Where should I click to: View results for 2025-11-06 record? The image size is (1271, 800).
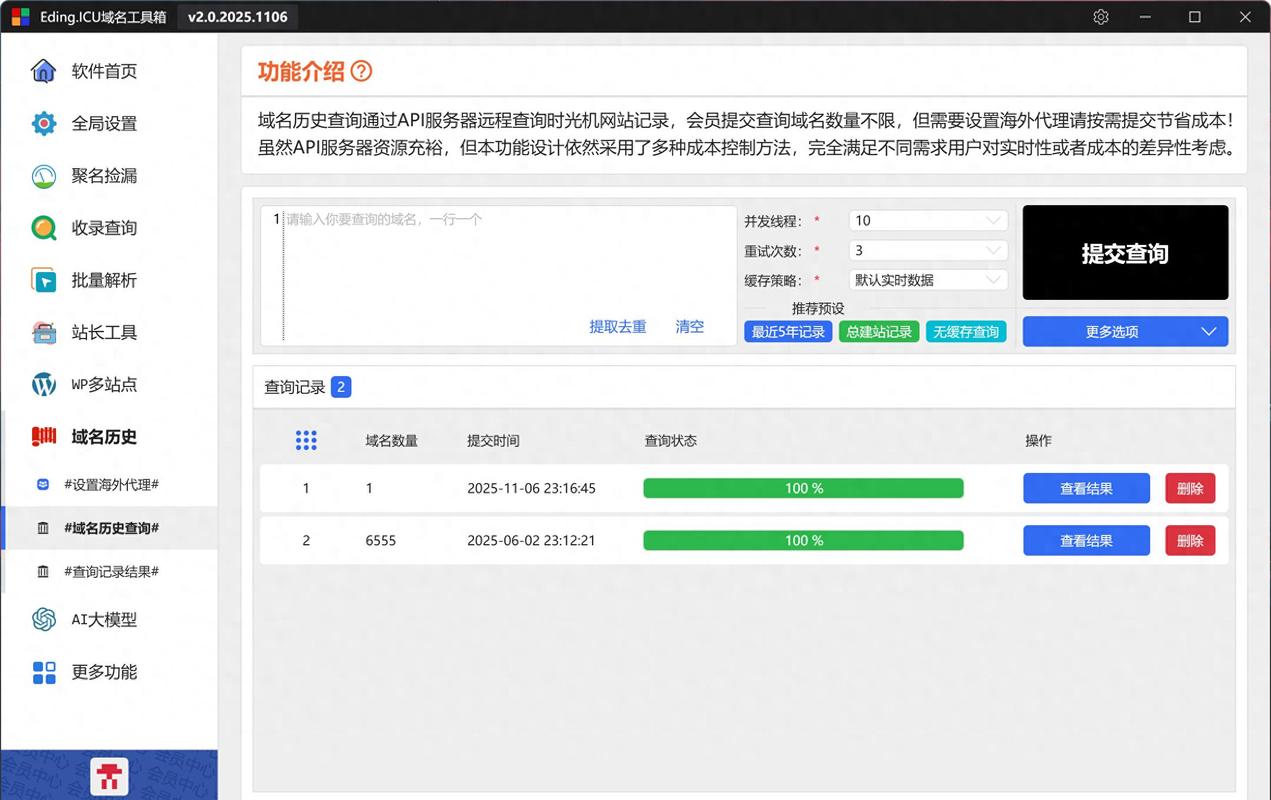[1086, 488]
